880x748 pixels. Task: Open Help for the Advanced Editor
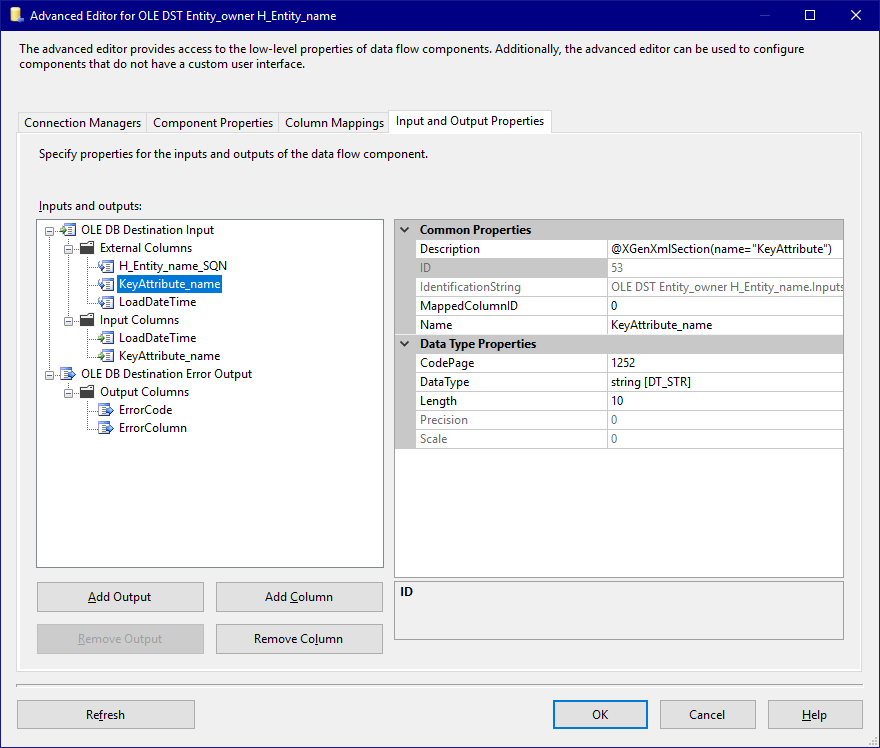814,714
